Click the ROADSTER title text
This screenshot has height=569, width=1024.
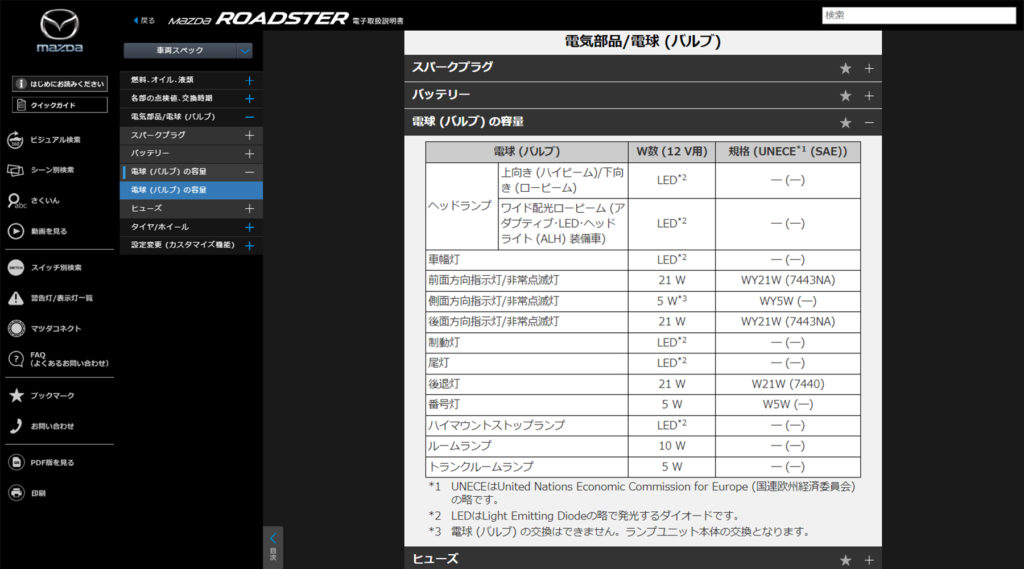[281, 19]
